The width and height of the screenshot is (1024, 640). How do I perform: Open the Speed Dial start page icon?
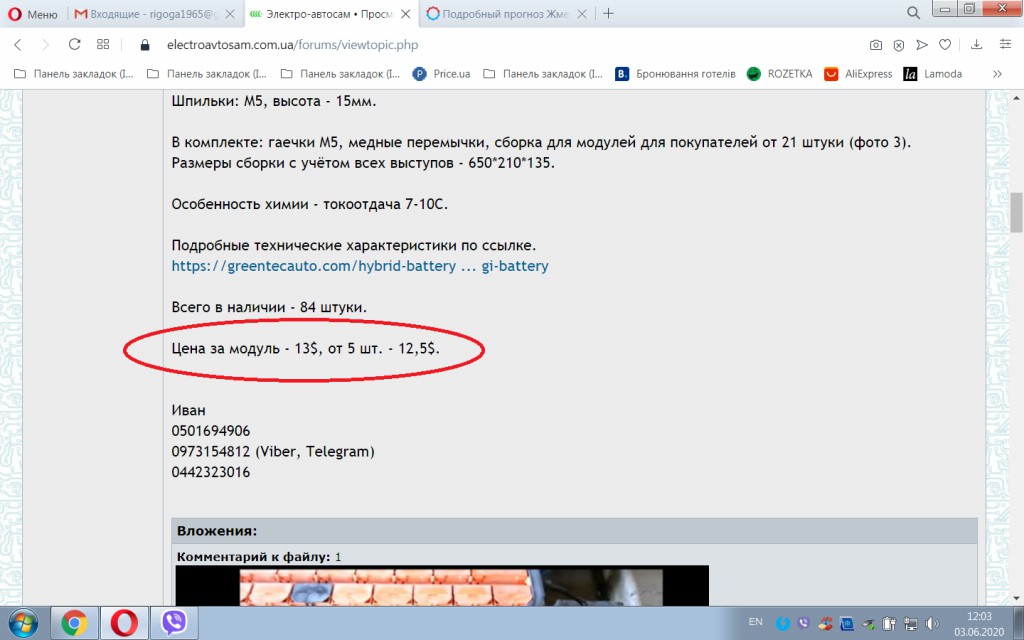103,44
